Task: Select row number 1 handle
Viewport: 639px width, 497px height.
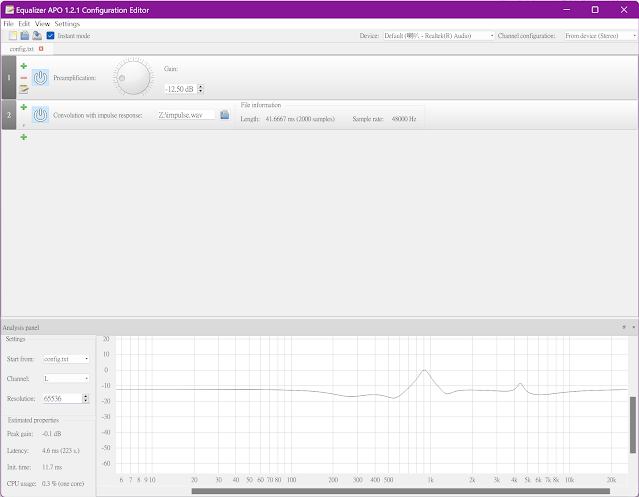Action: click(x=9, y=77)
